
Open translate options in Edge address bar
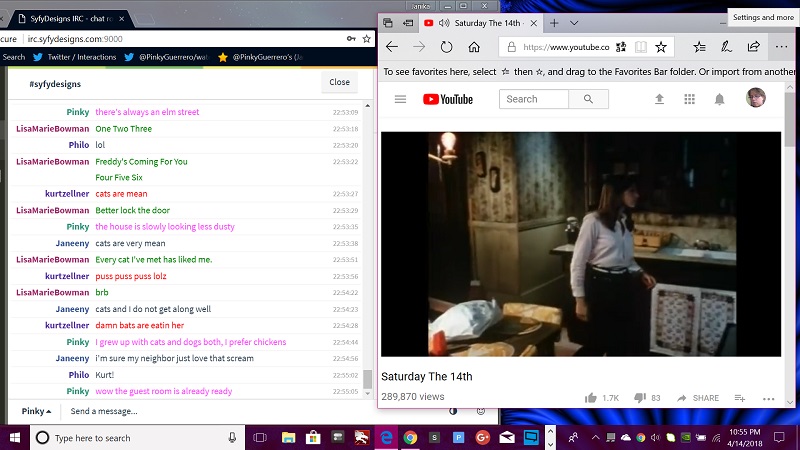[x=621, y=47]
